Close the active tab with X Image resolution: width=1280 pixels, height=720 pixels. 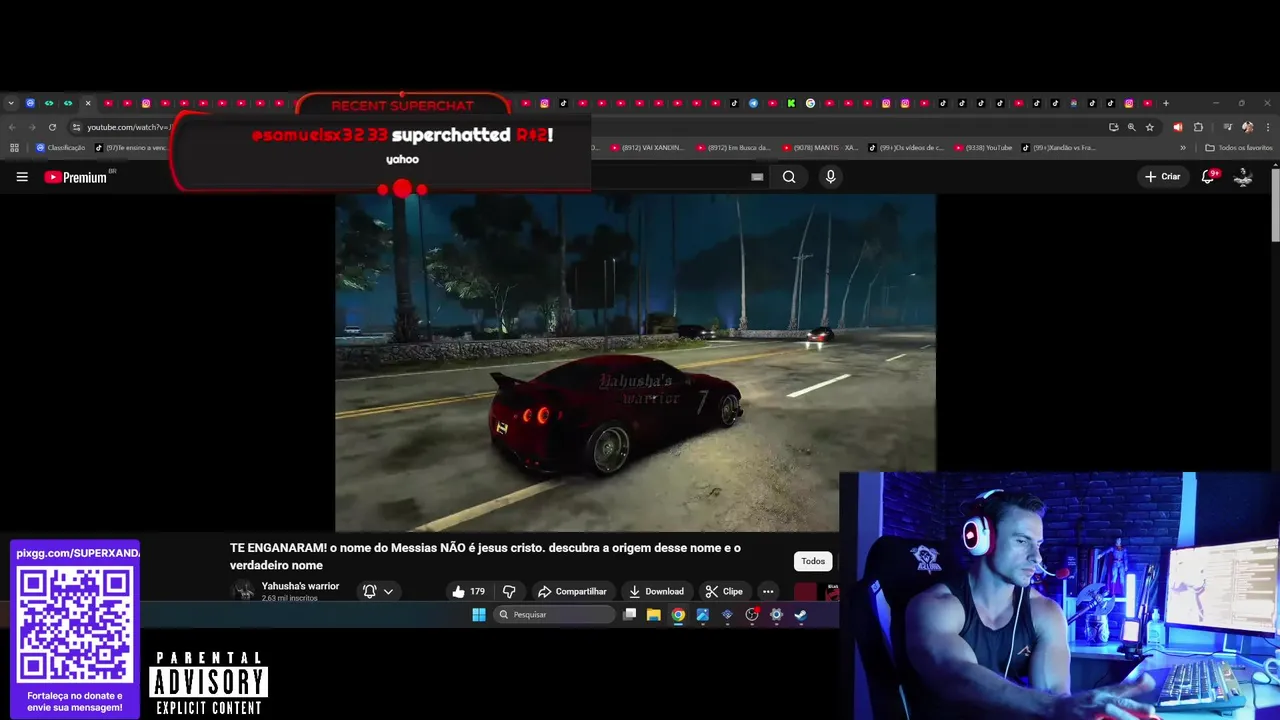click(x=88, y=103)
